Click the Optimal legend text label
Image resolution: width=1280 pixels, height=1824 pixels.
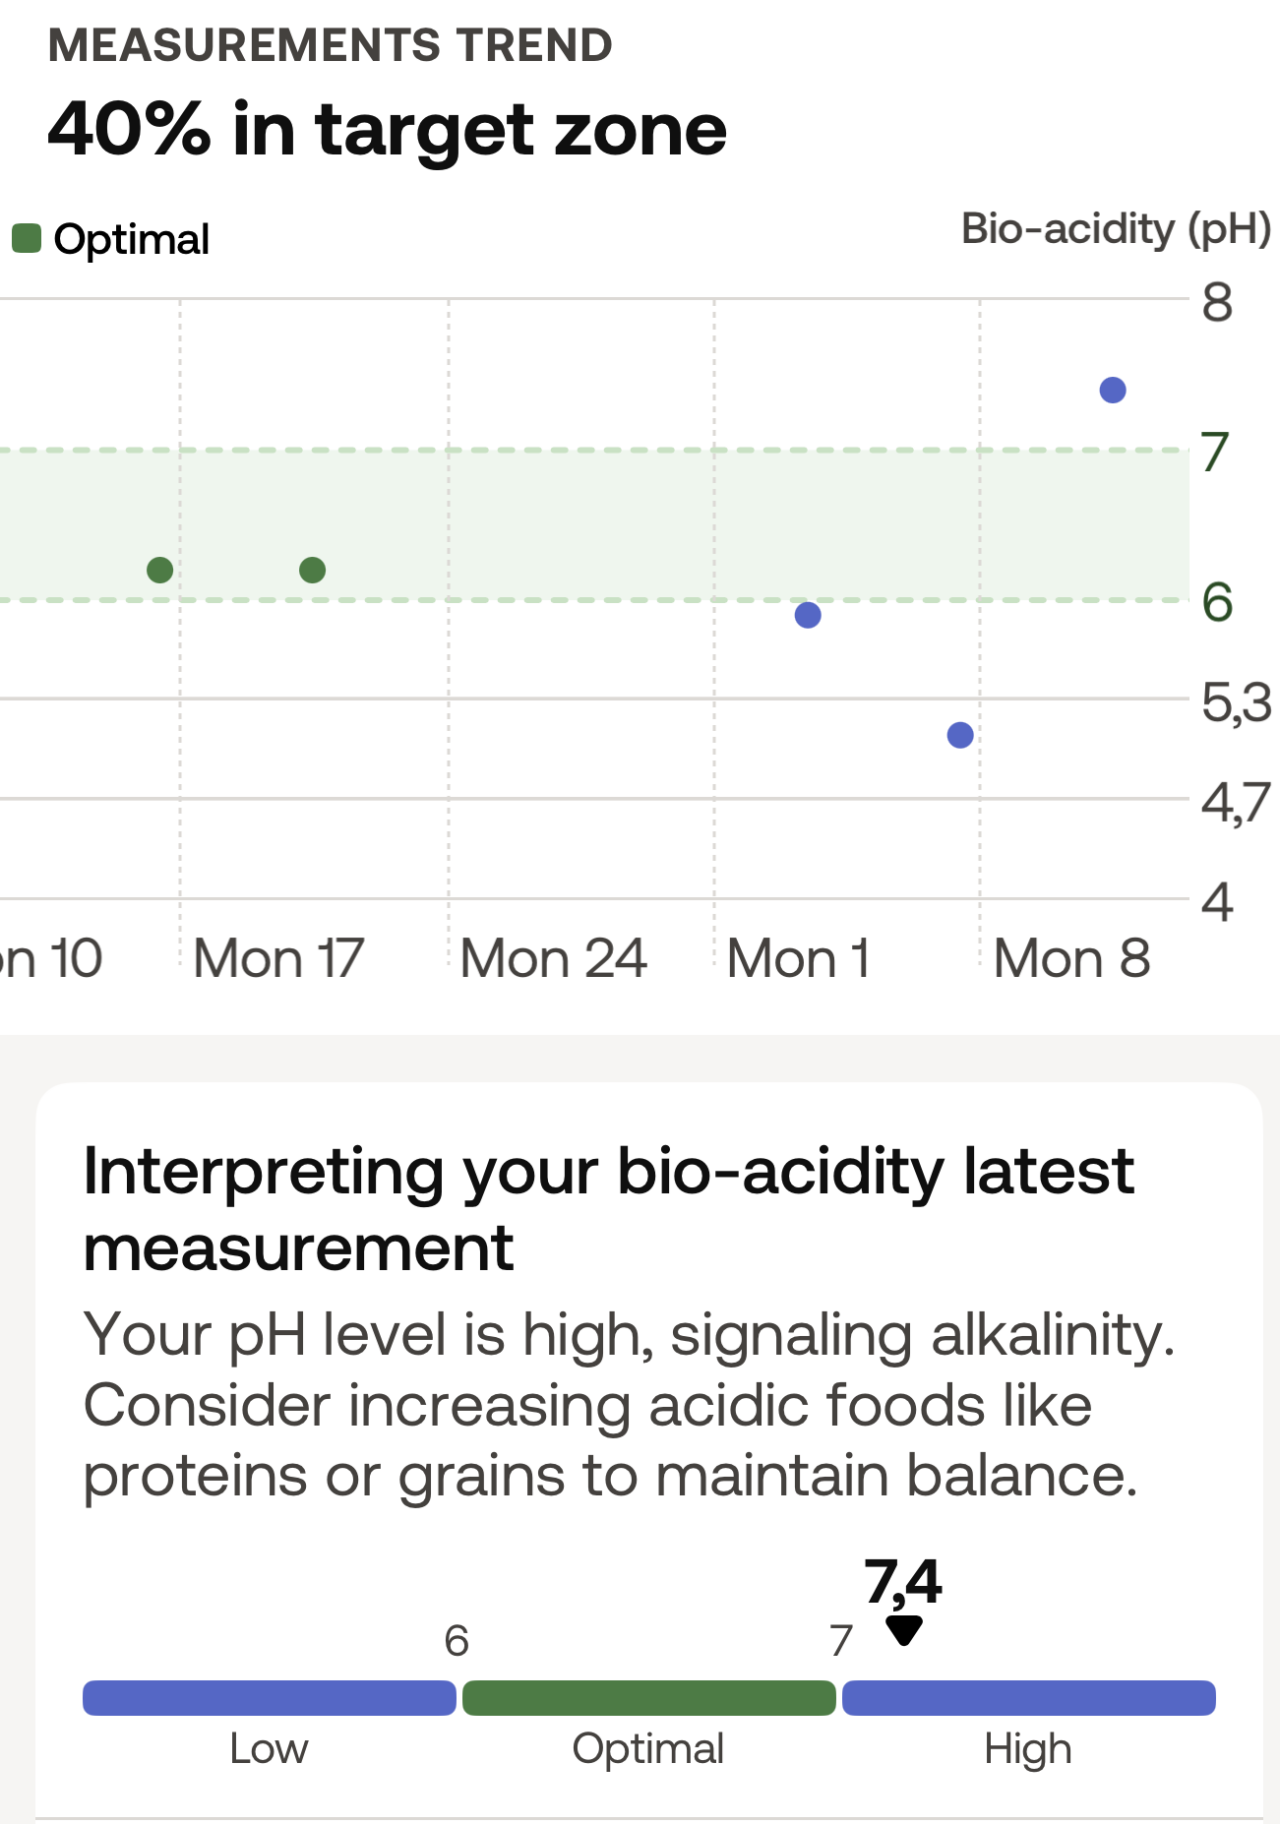coord(131,240)
